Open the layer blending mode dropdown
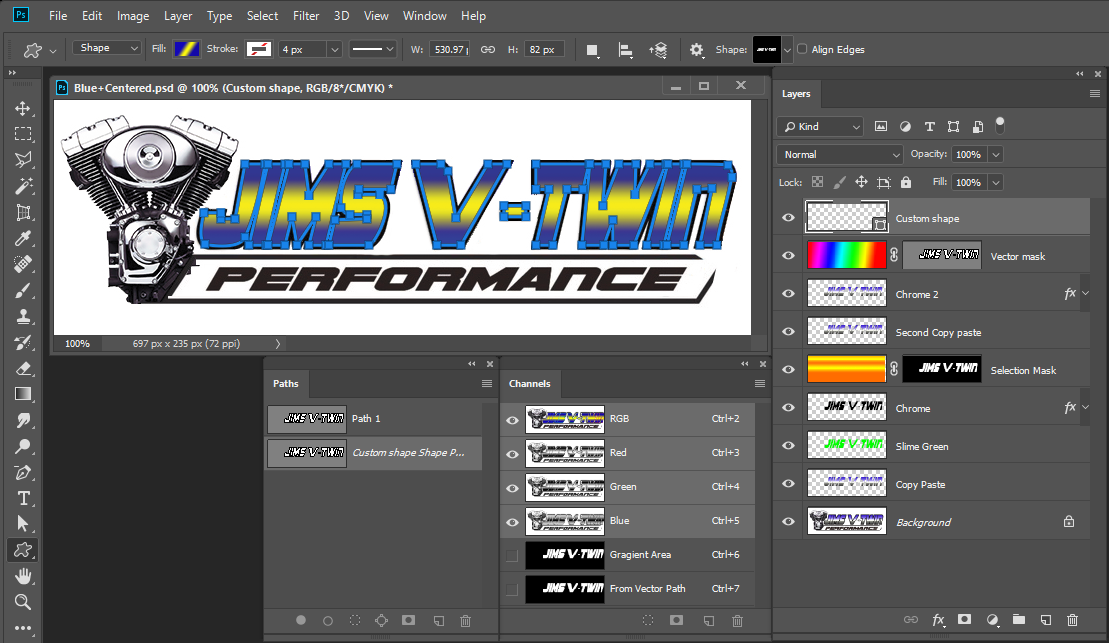This screenshot has height=643, width=1109. pos(839,154)
